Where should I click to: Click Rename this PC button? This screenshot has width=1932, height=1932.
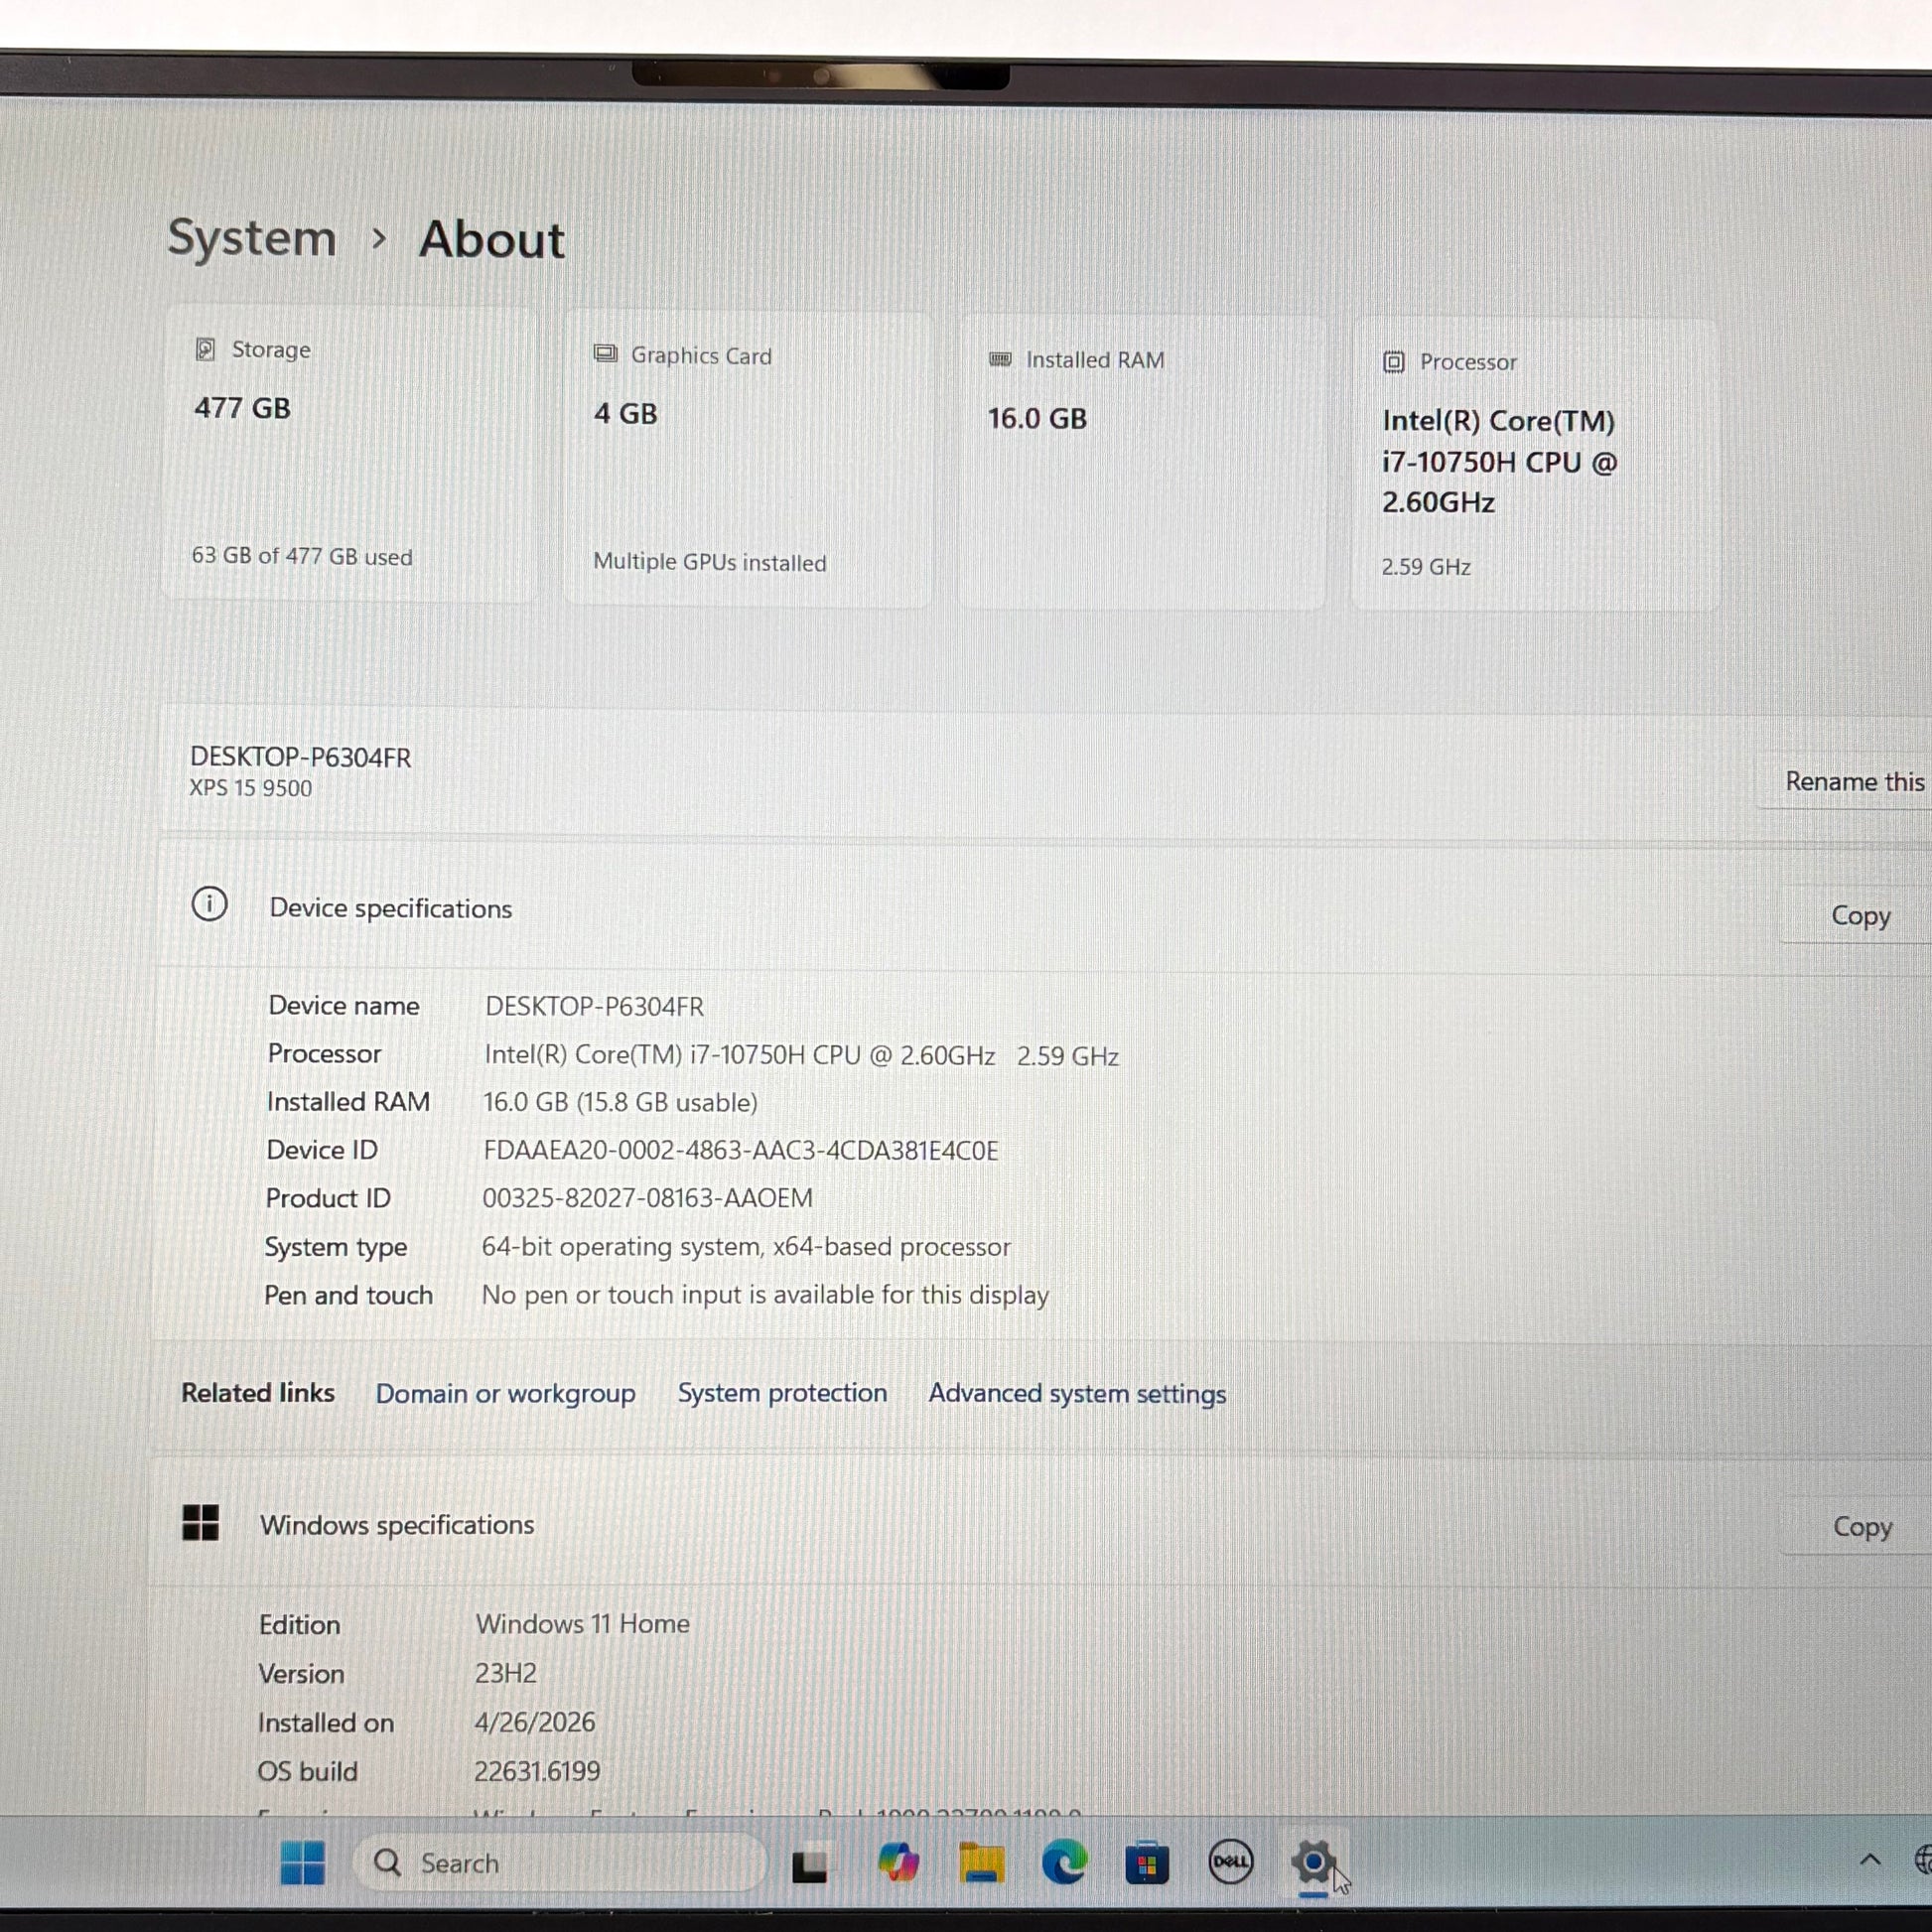[1853, 781]
